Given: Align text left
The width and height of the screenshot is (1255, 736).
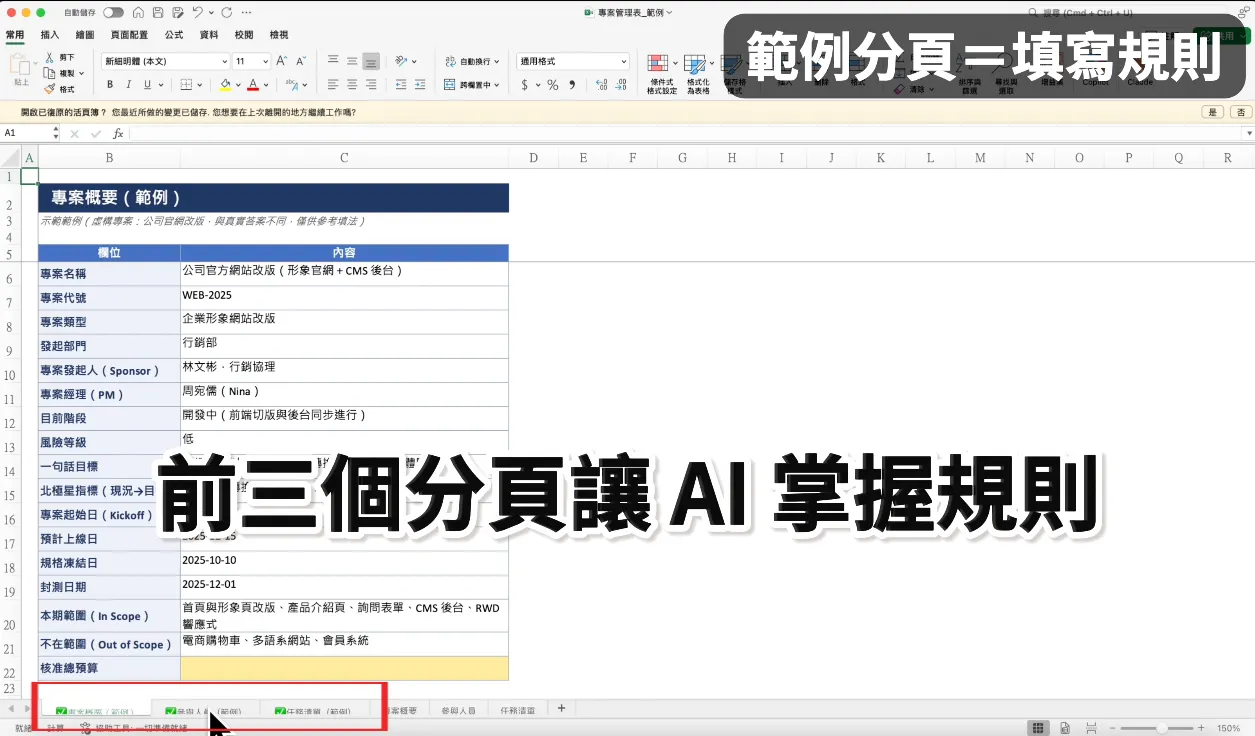Looking at the screenshot, I should coord(333,85).
